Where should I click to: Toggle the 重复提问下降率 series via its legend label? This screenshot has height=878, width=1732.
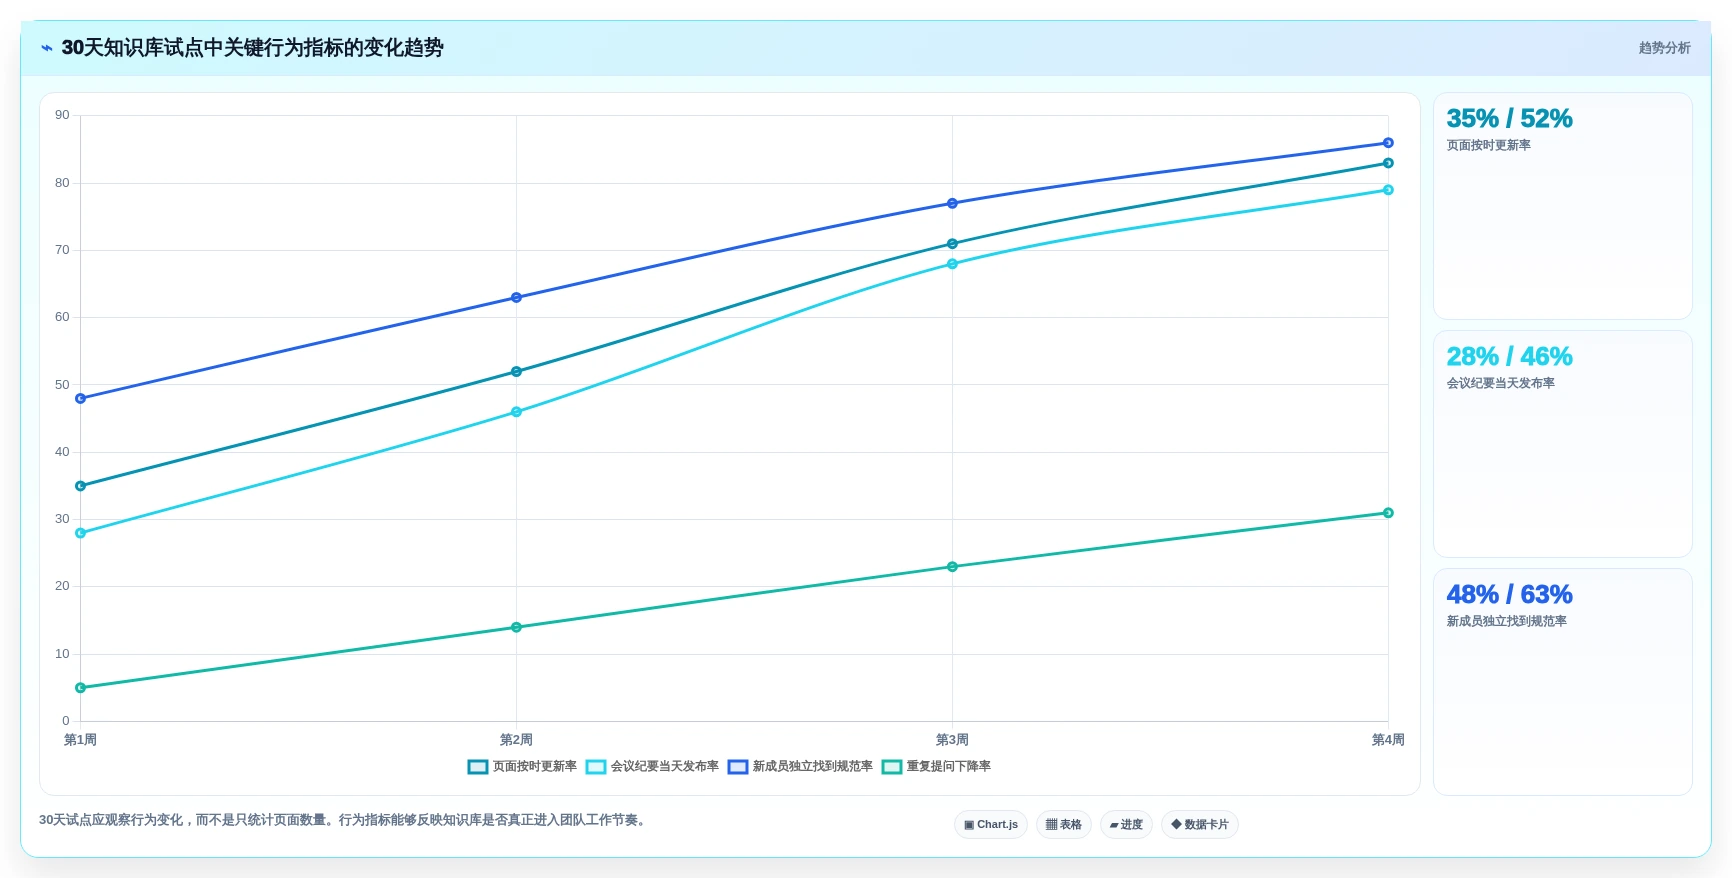[948, 767]
